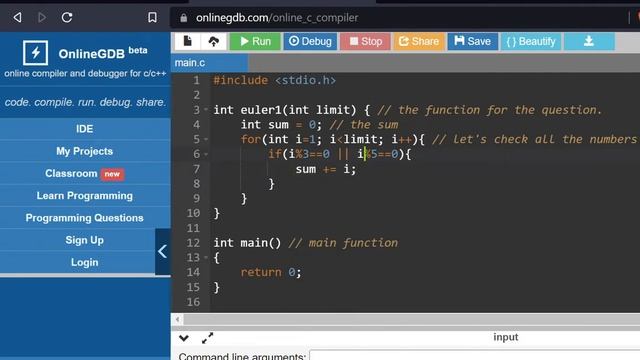Click the onlinegdb.com URL in address bar
Screen dimensions: 640x360
[x=277, y=18]
